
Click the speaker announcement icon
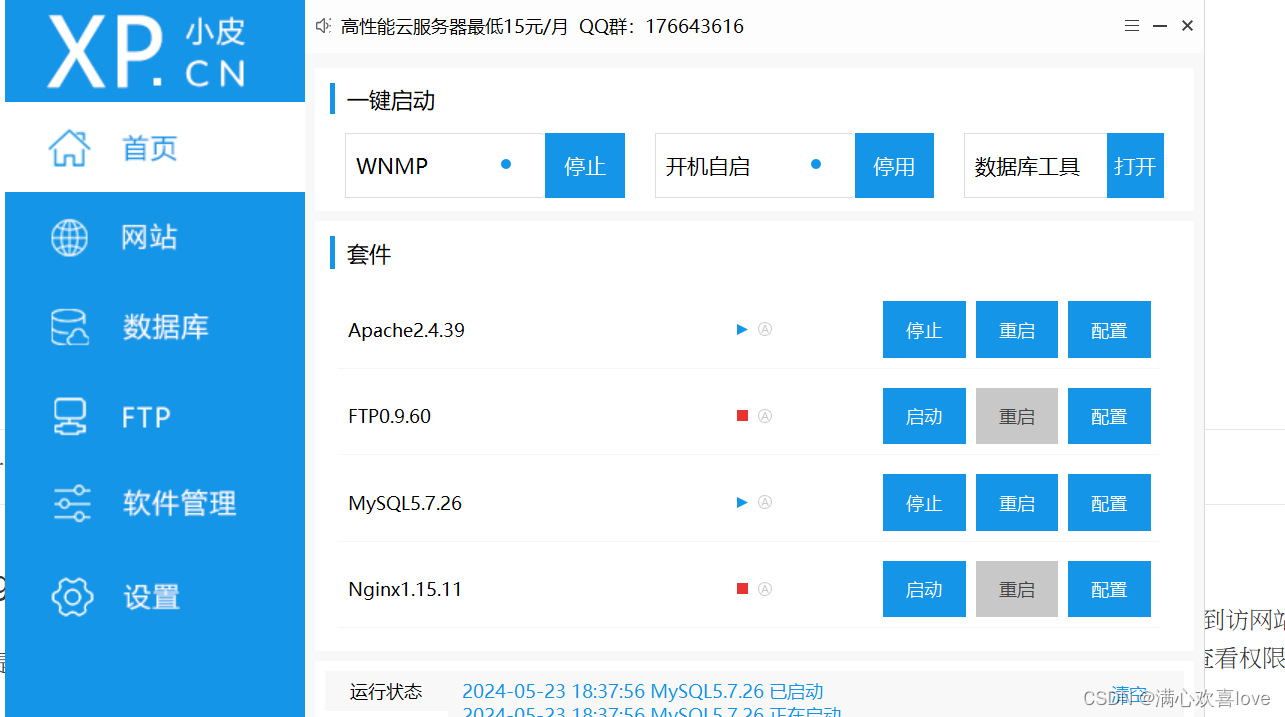click(x=323, y=26)
